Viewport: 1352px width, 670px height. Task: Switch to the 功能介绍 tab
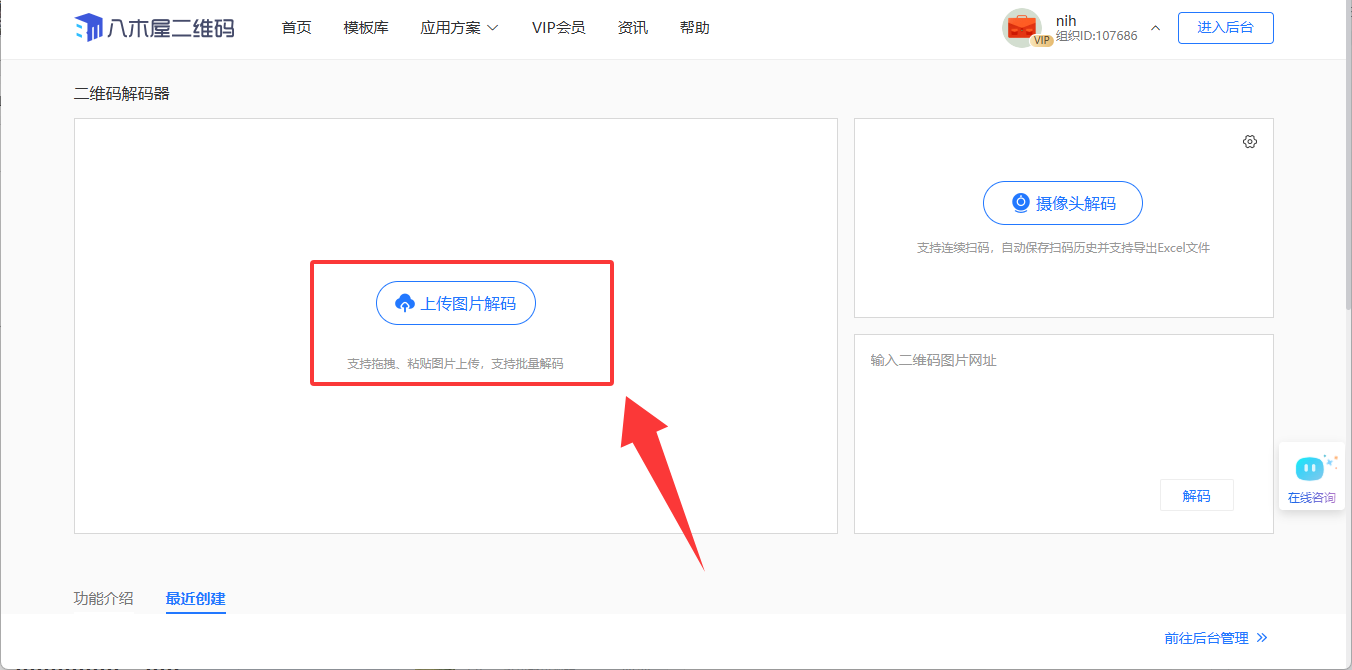[103, 599]
